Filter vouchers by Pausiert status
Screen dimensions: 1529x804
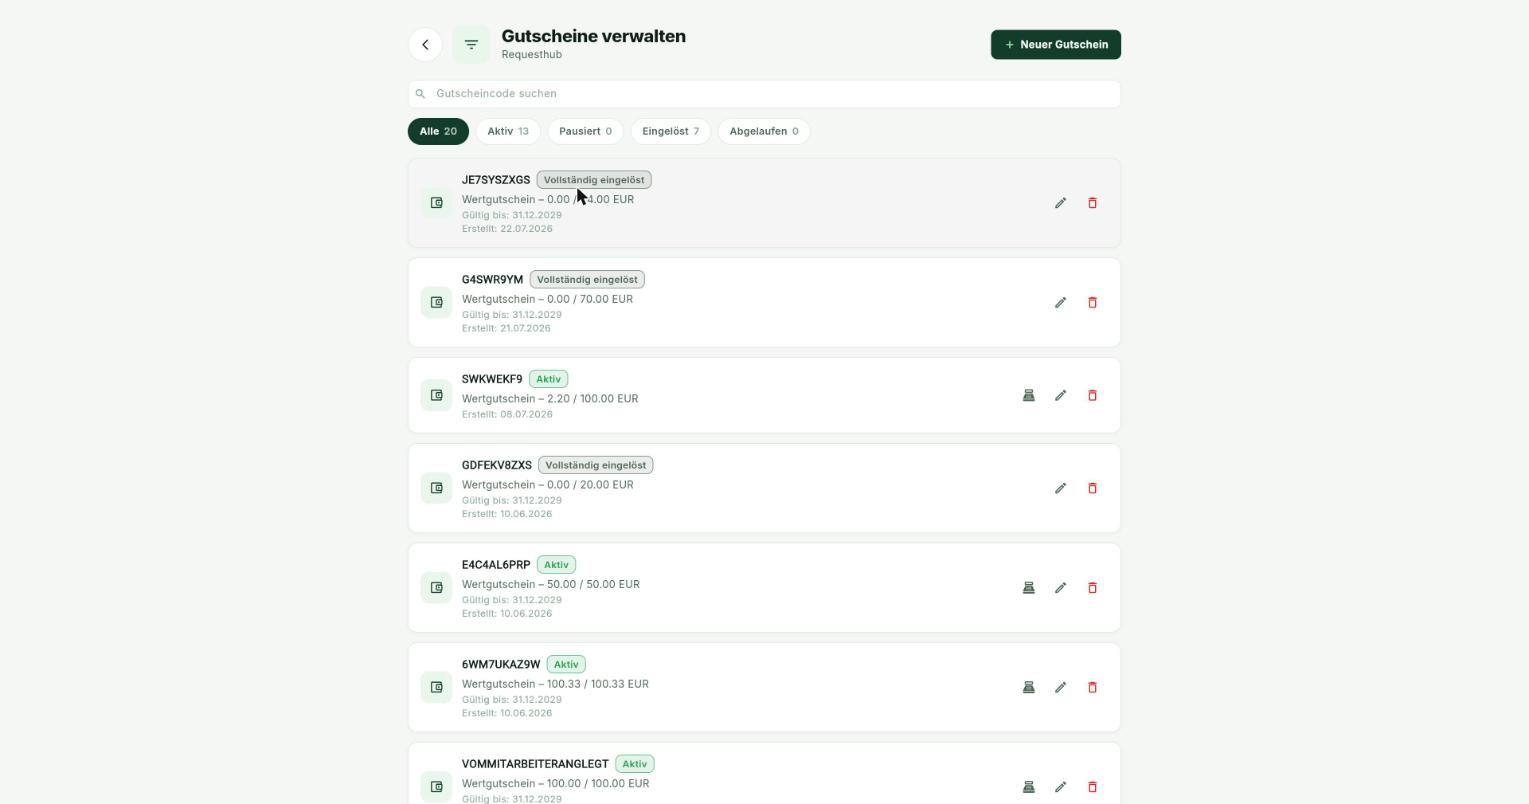[585, 131]
